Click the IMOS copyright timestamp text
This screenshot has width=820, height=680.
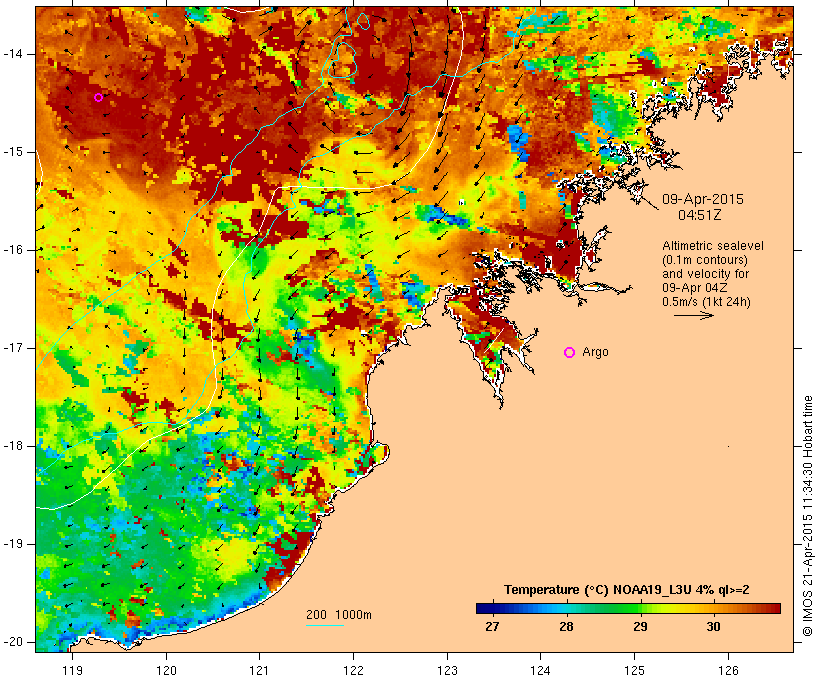(x=807, y=516)
